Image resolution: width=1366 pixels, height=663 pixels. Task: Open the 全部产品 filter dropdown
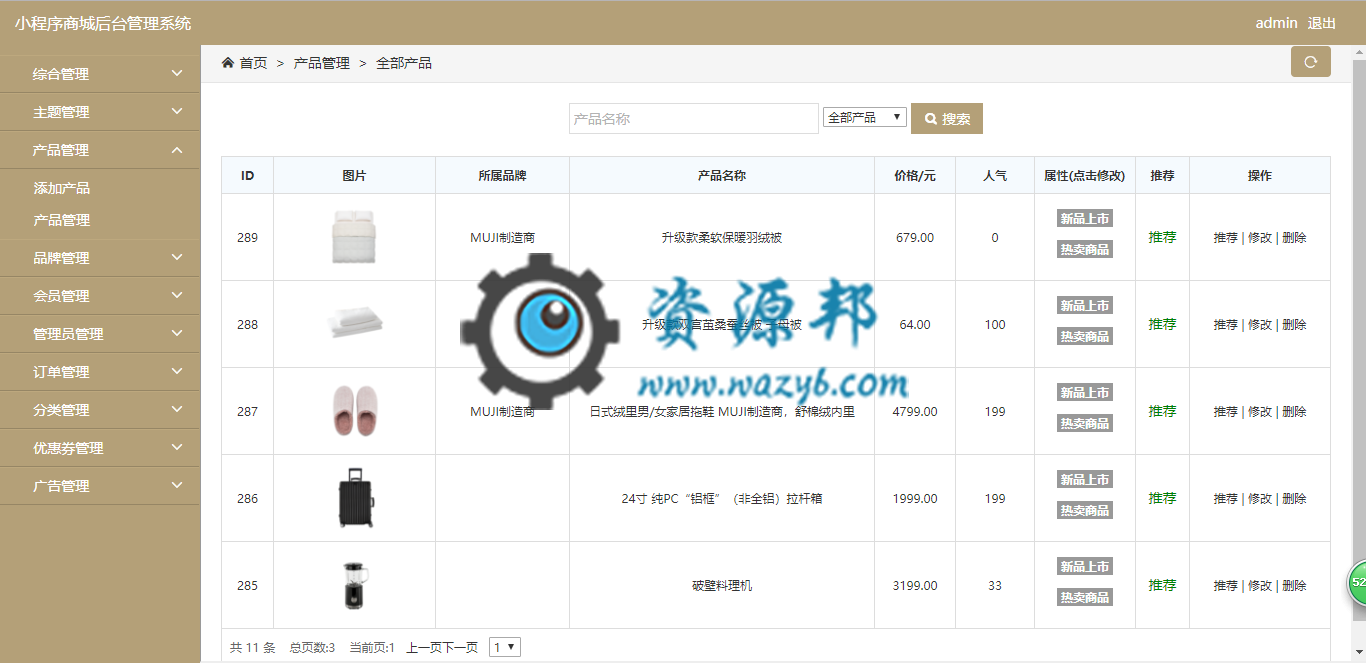click(865, 117)
